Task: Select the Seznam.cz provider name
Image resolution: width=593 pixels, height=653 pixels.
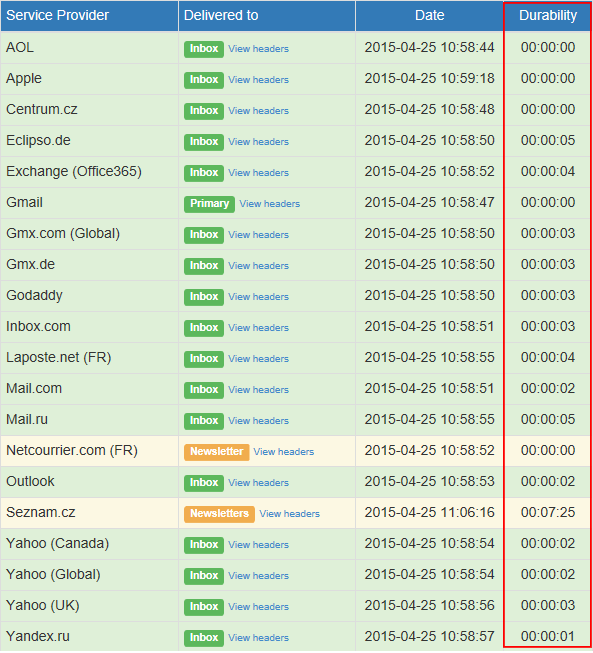Action: (x=41, y=513)
